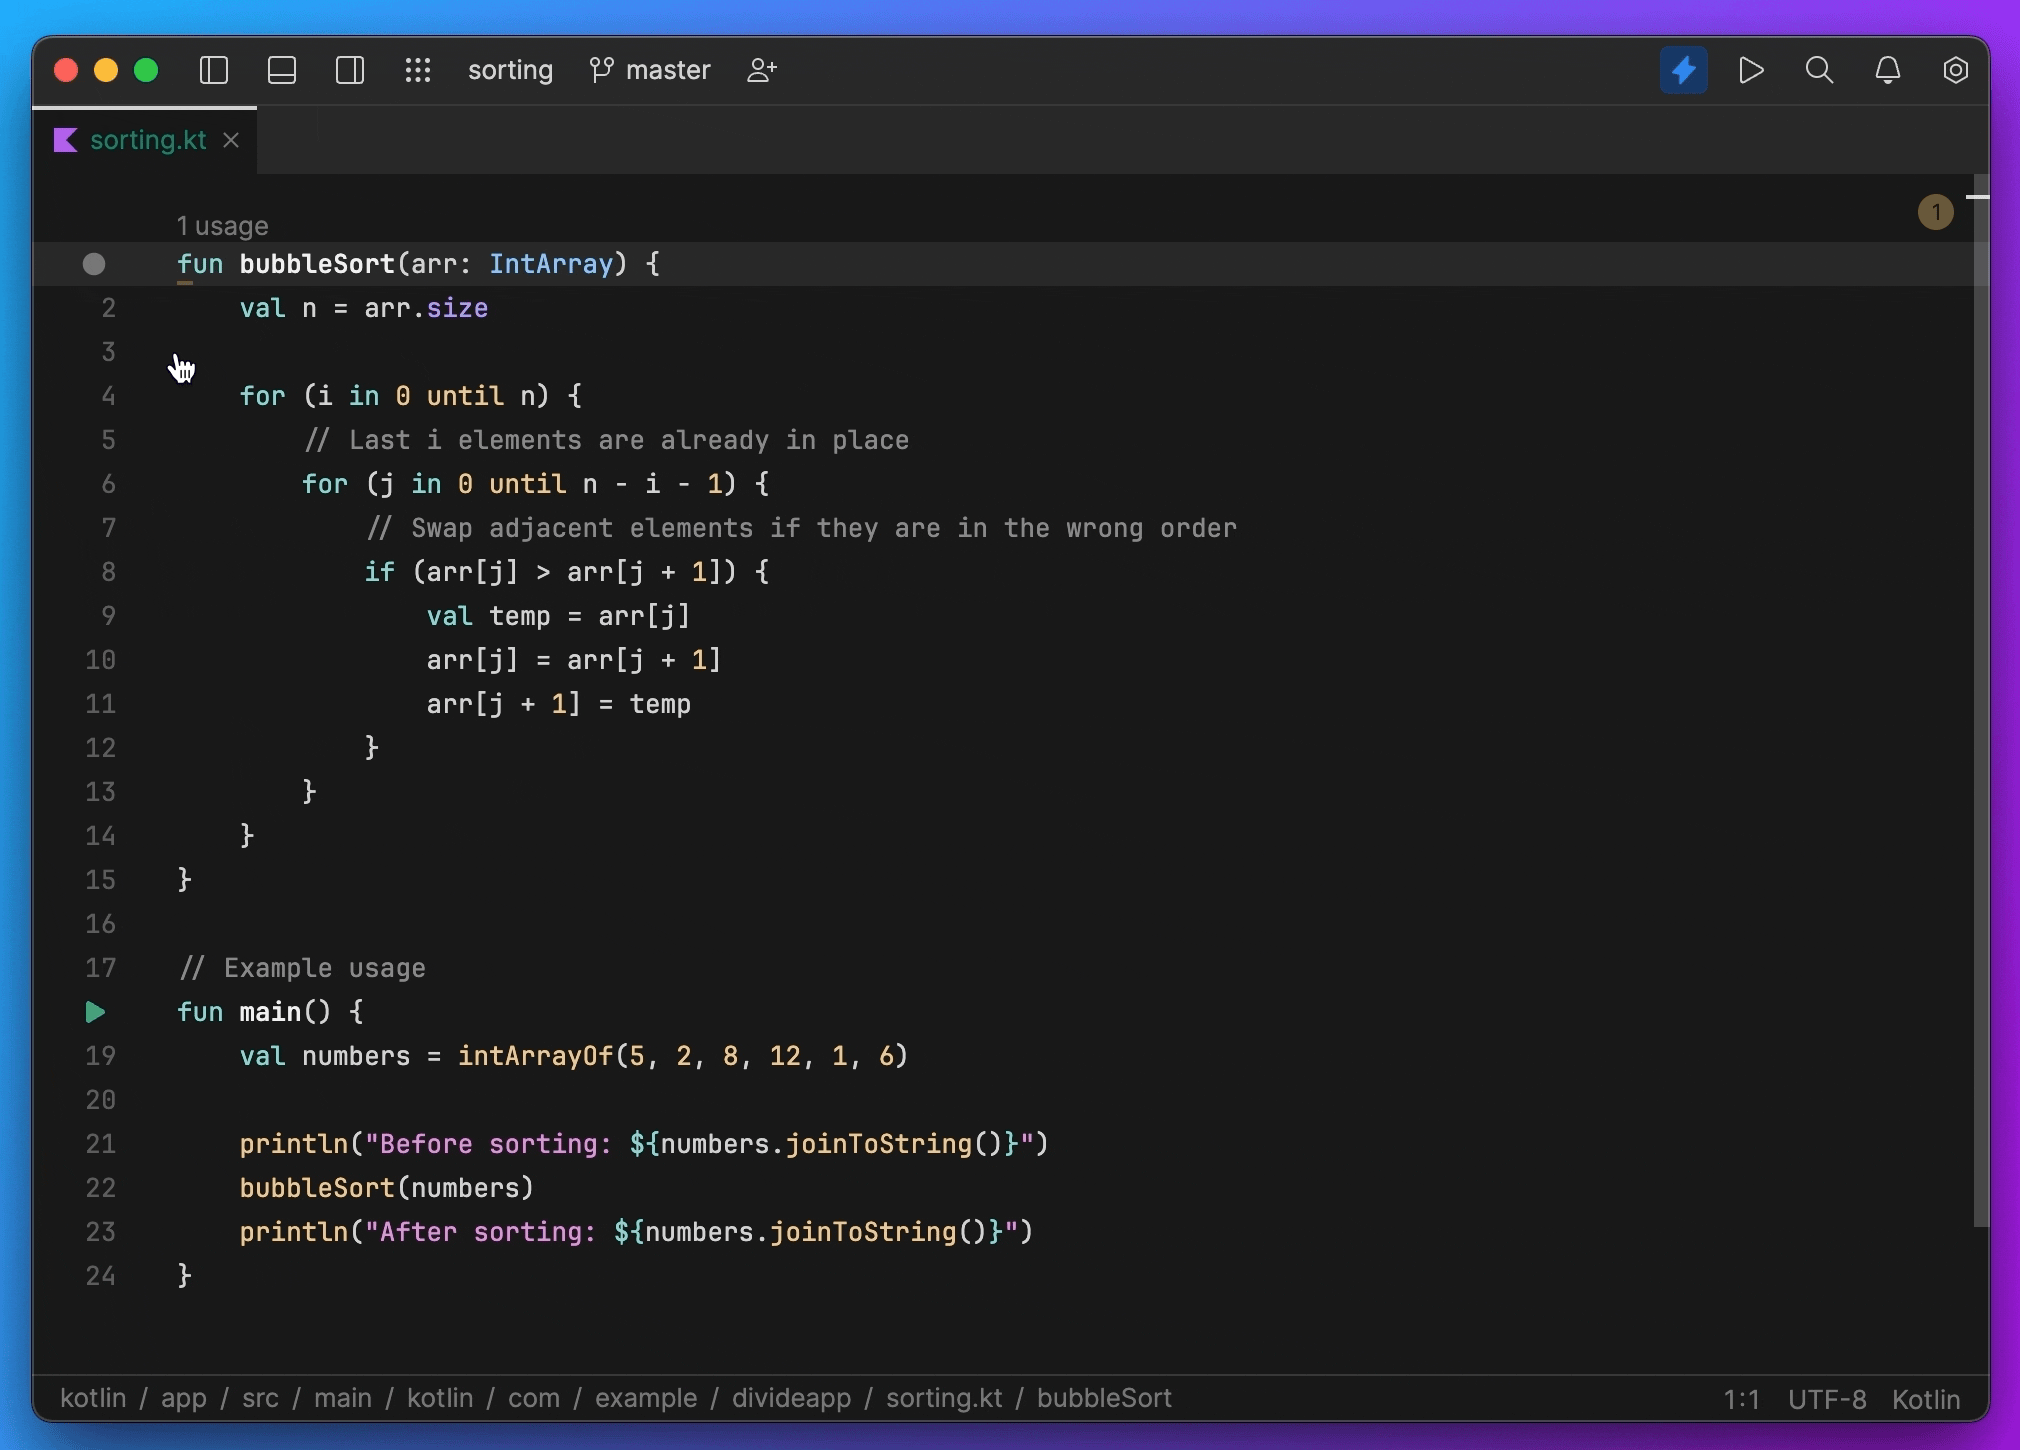Image resolution: width=2020 pixels, height=1450 pixels.
Task: Click 'example' breadcrumb
Action: tap(646, 1398)
